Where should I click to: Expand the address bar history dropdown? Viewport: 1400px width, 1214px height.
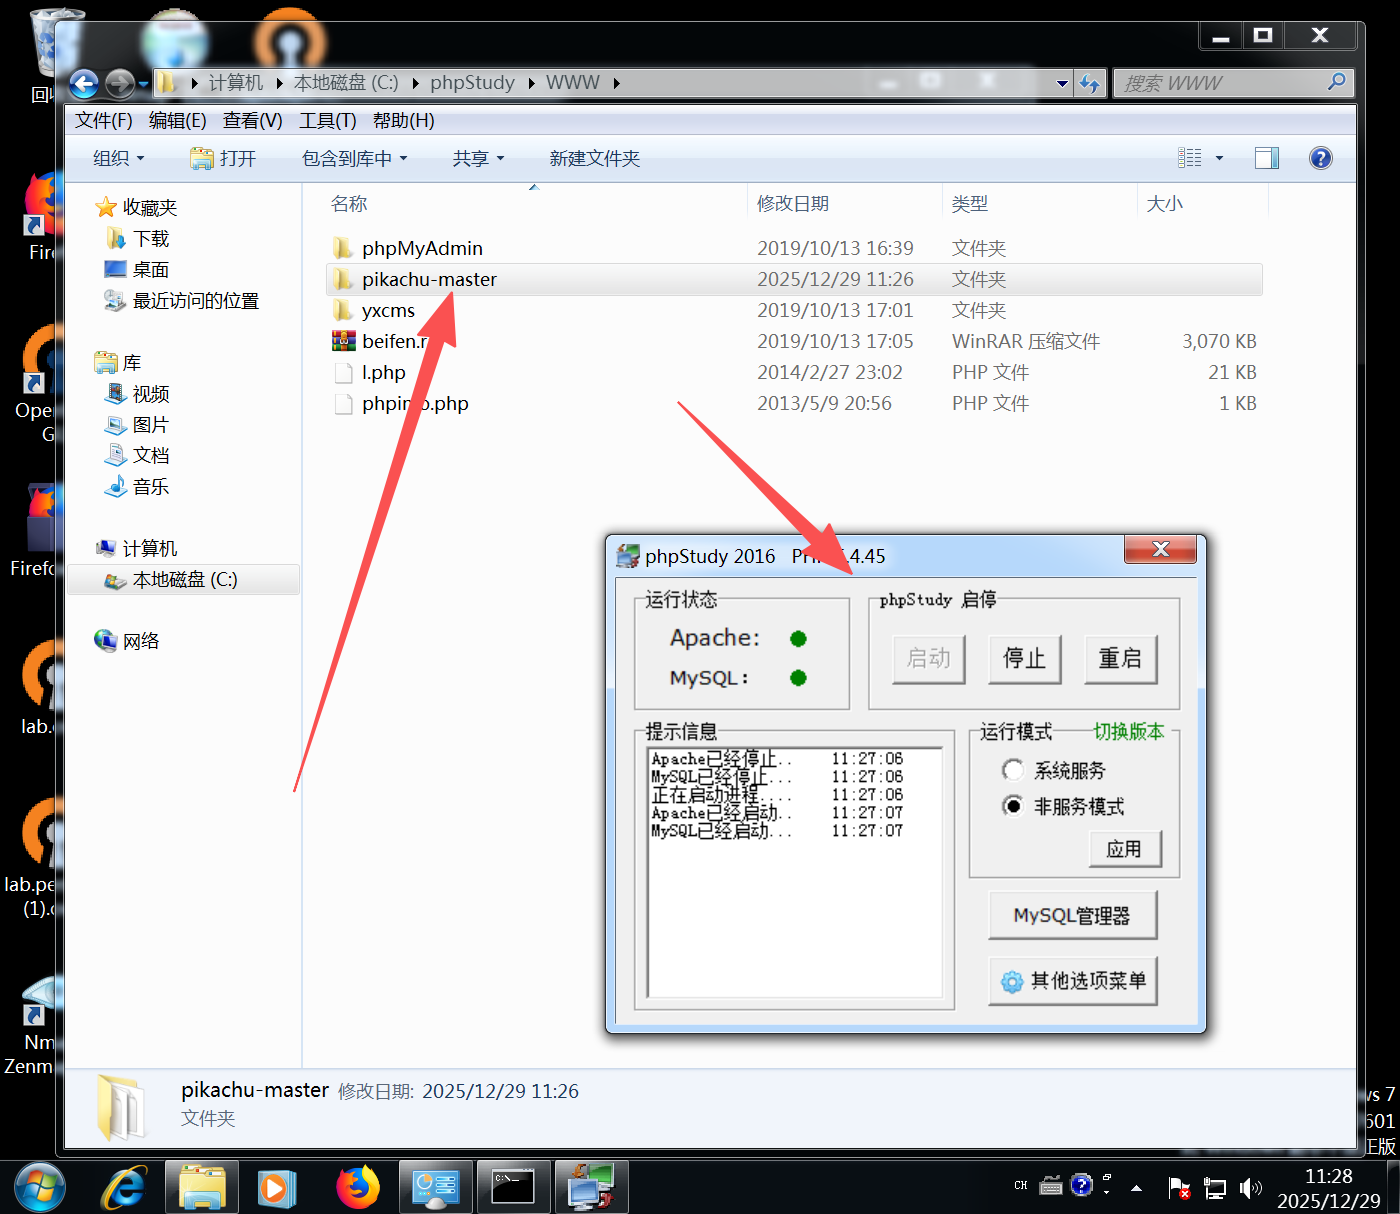(1062, 83)
